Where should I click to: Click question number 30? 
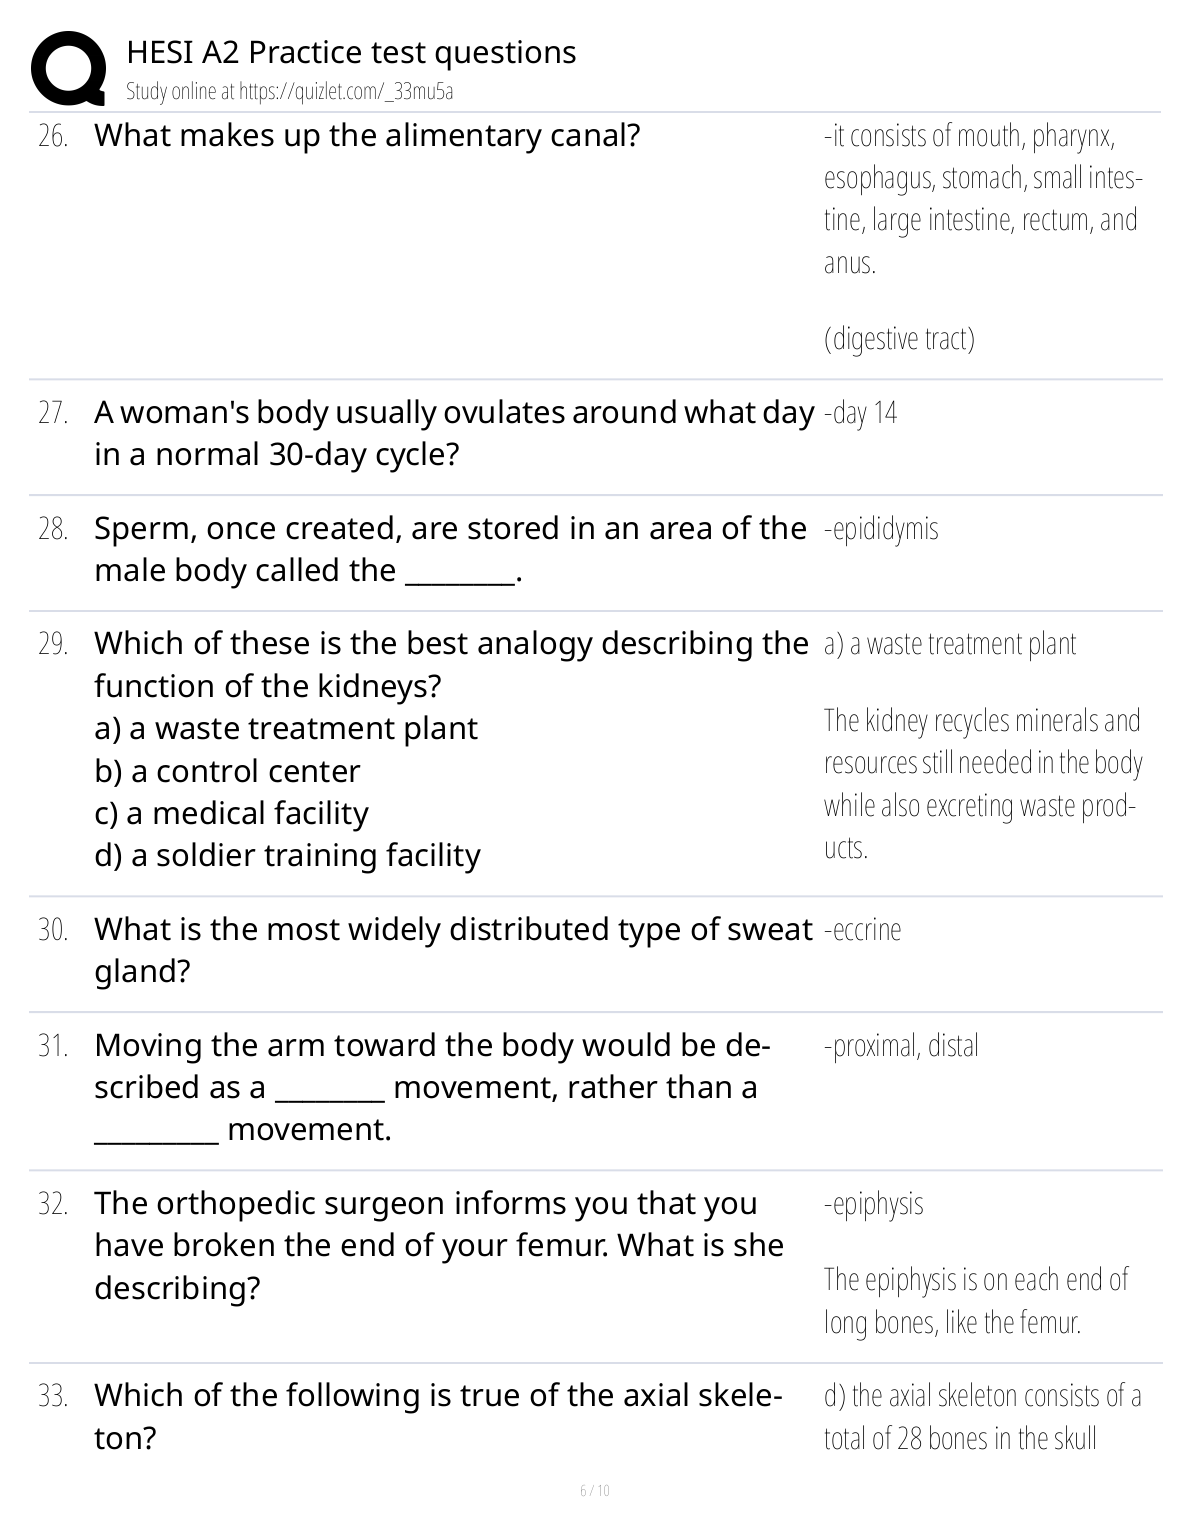click(x=53, y=930)
